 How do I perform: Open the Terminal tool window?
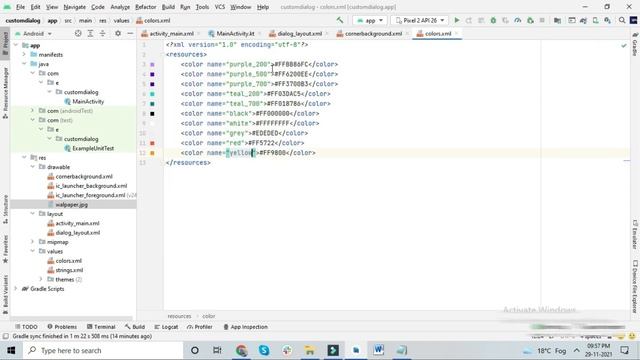pyautogui.click(x=101, y=327)
